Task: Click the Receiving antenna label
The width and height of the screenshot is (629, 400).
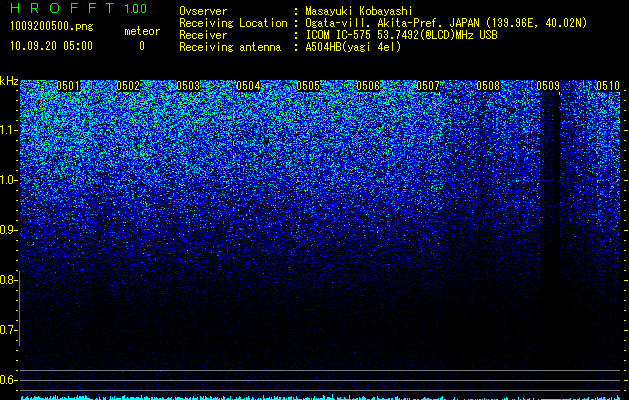Action: pyautogui.click(x=230, y=47)
